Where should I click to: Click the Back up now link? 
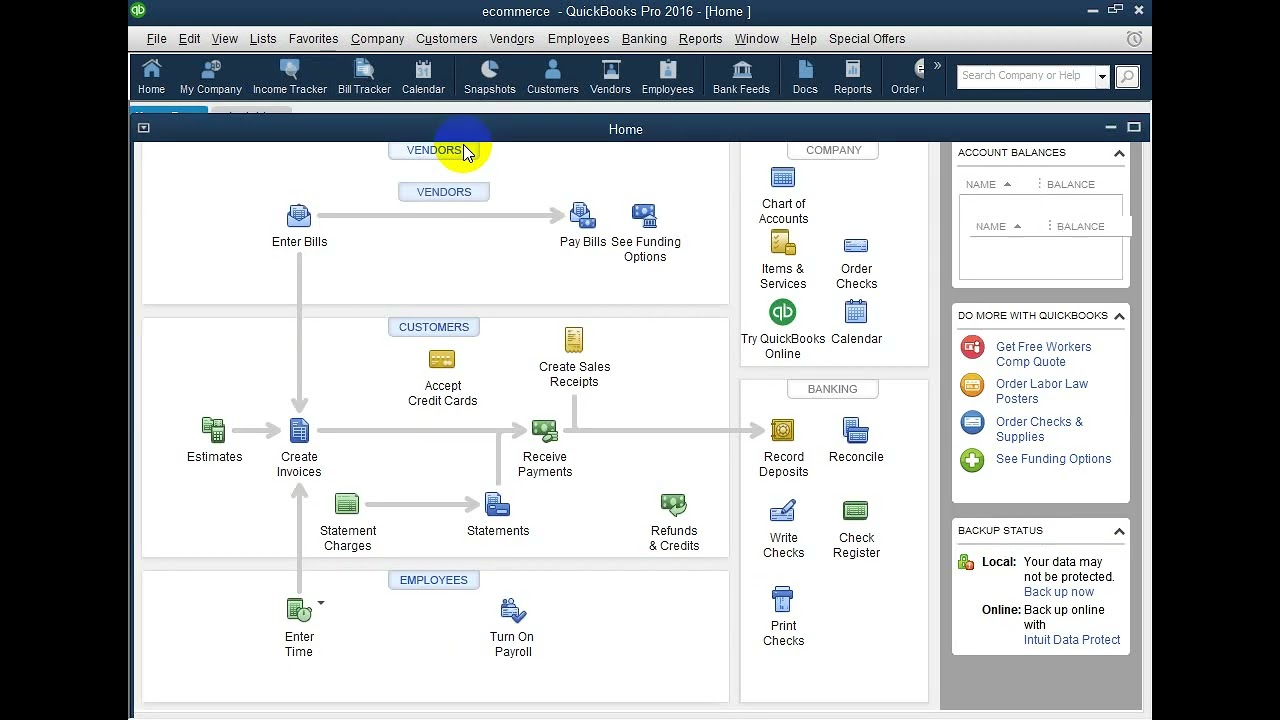[x=1059, y=592]
